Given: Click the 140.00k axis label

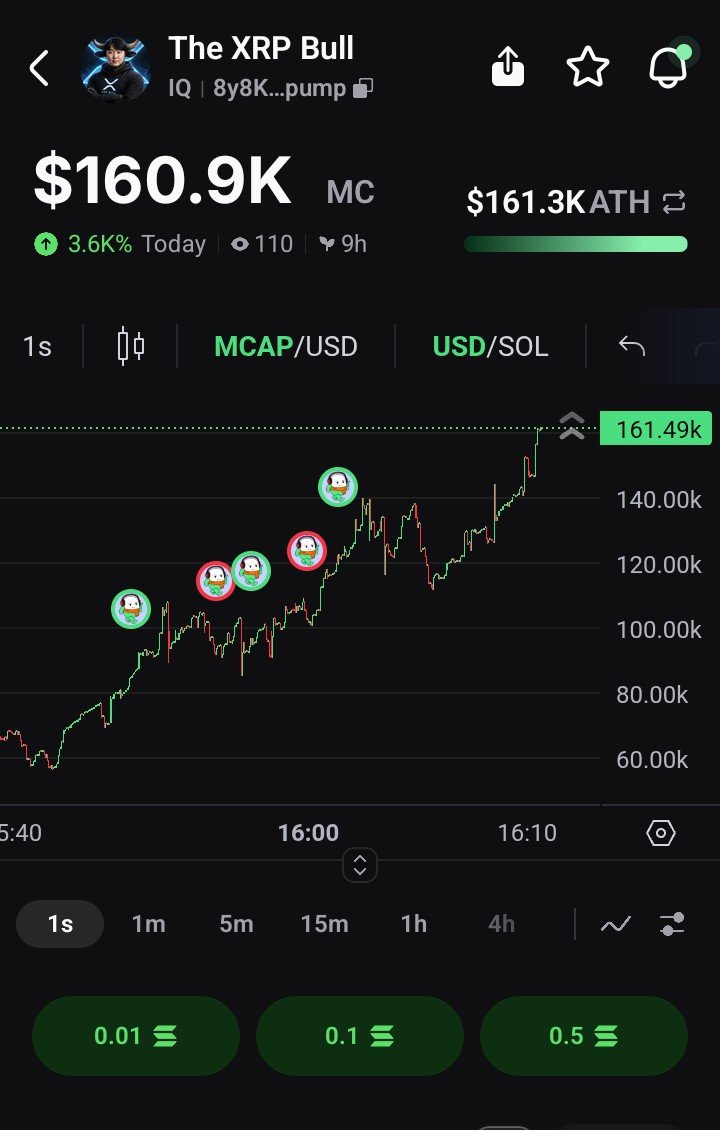Looking at the screenshot, I should (x=659, y=499).
